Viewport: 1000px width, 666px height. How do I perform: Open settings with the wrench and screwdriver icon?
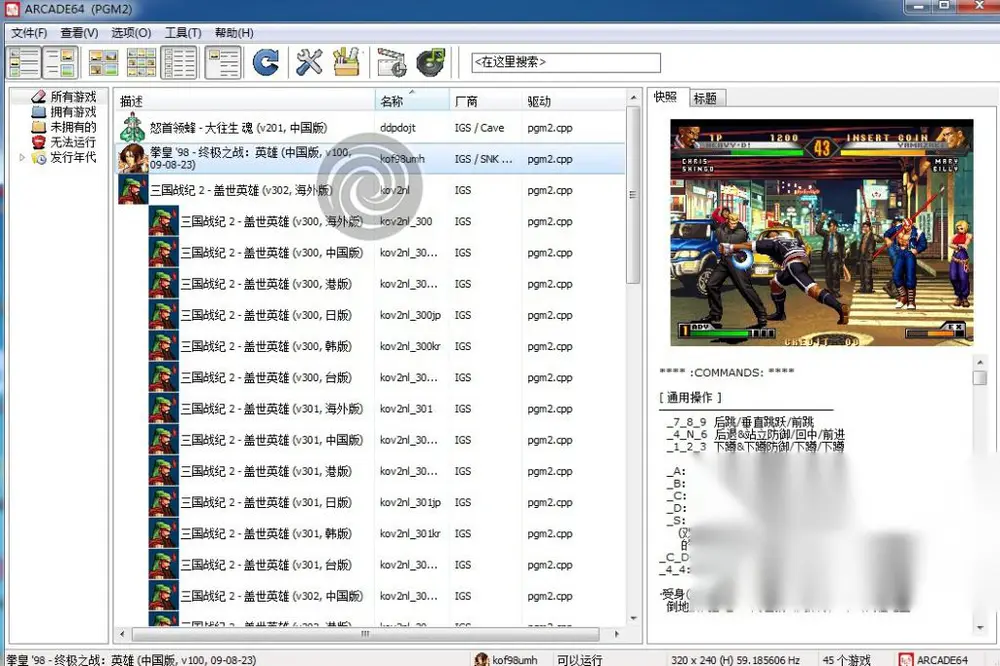(x=309, y=62)
